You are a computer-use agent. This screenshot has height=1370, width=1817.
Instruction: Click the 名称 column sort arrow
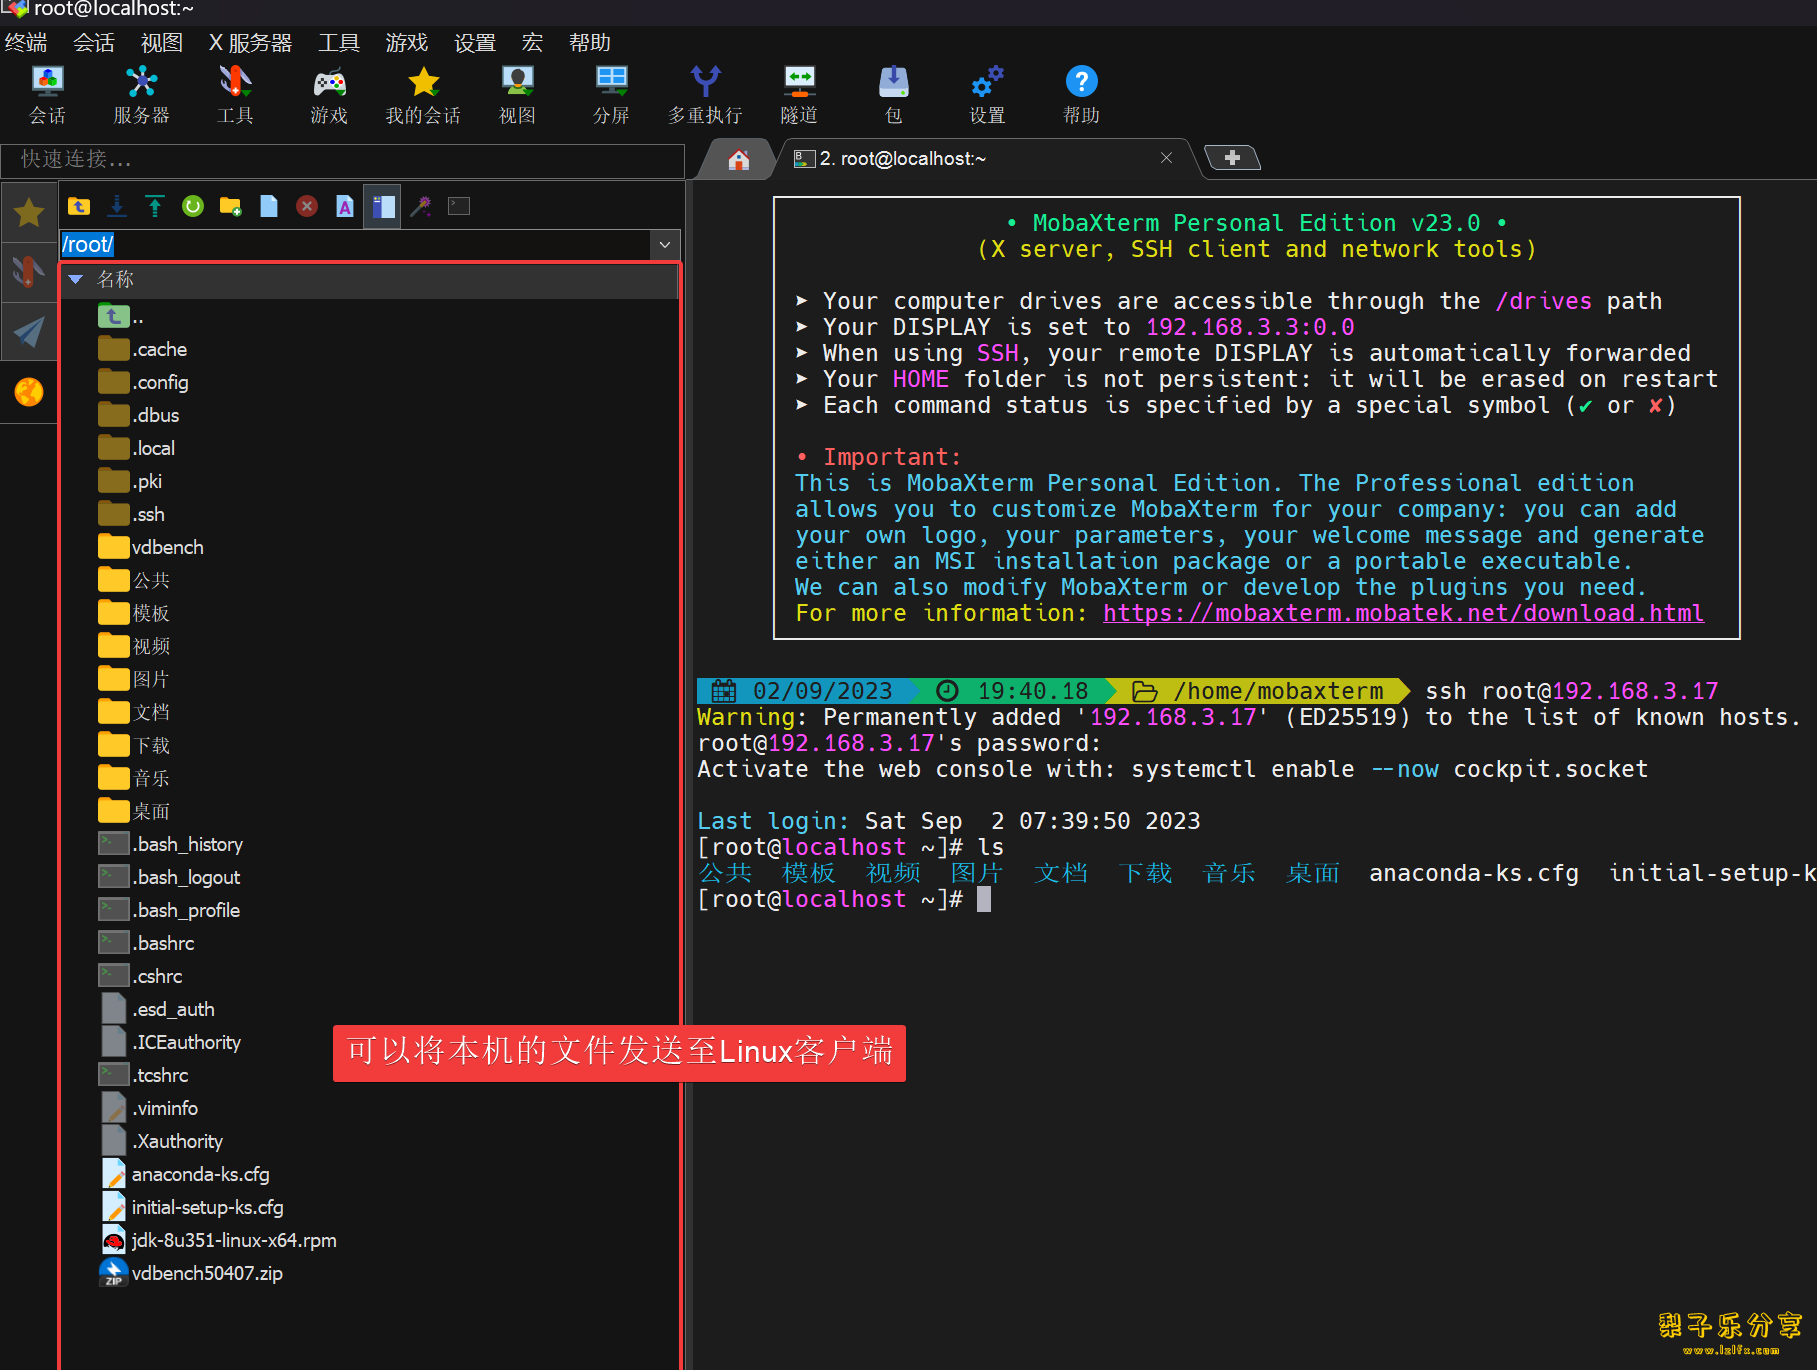click(x=76, y=280)
